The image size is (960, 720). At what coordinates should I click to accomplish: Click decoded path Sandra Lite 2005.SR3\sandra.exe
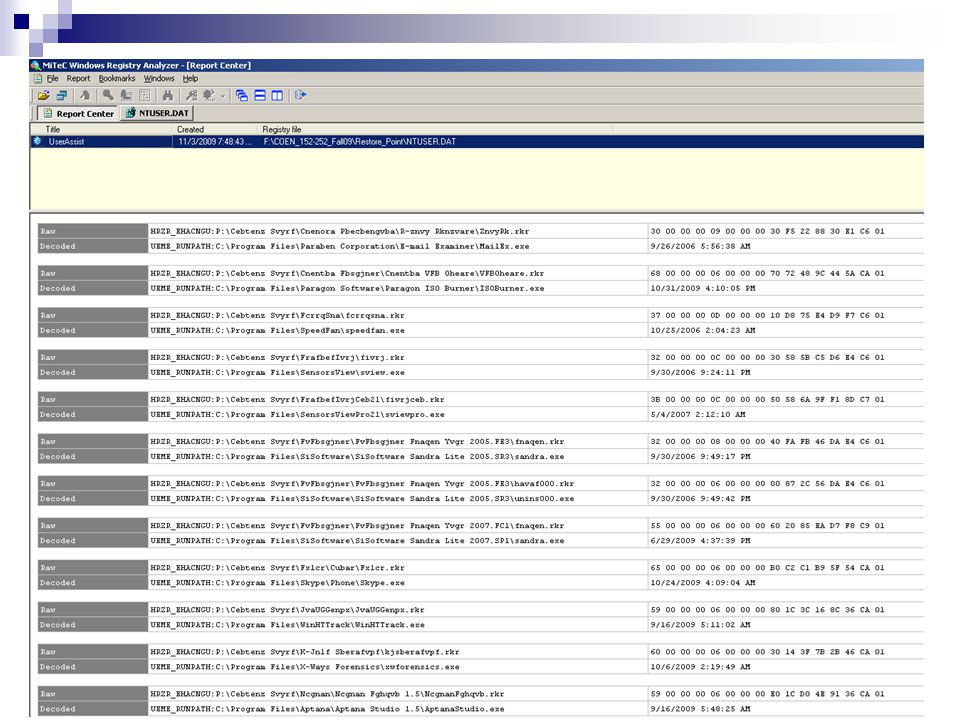click(x=358, y=457)
